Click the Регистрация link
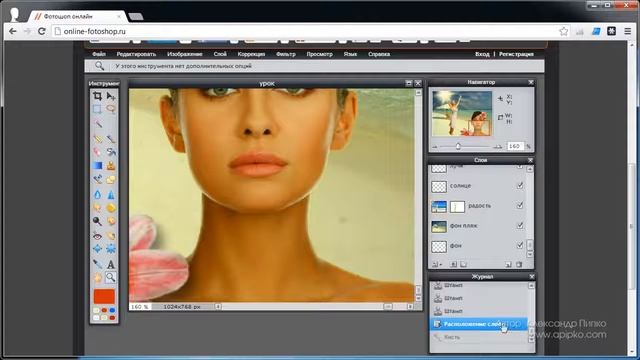 click(516, 54)
